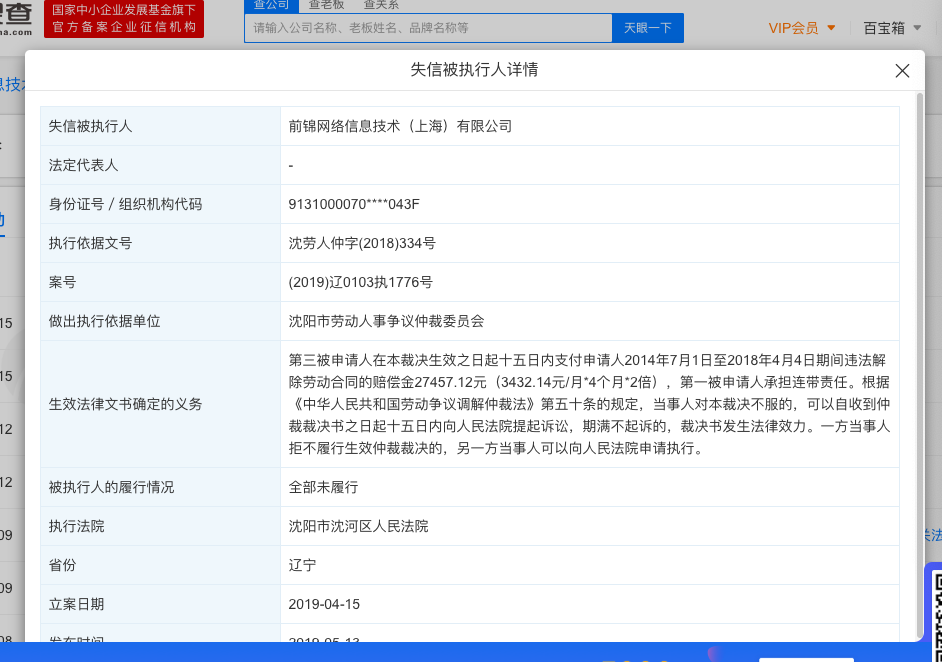This screenshot has width=942, height=662.
Task: Click the 省份 row label
Action: 62,565
